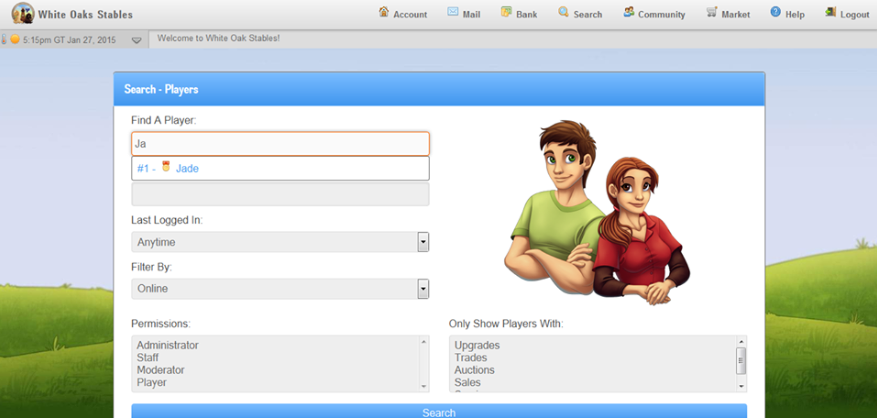The height and width of the screenshot is (418, 877).
Task: Click the thermometer icon in status bar
Action: pos(4,40)
